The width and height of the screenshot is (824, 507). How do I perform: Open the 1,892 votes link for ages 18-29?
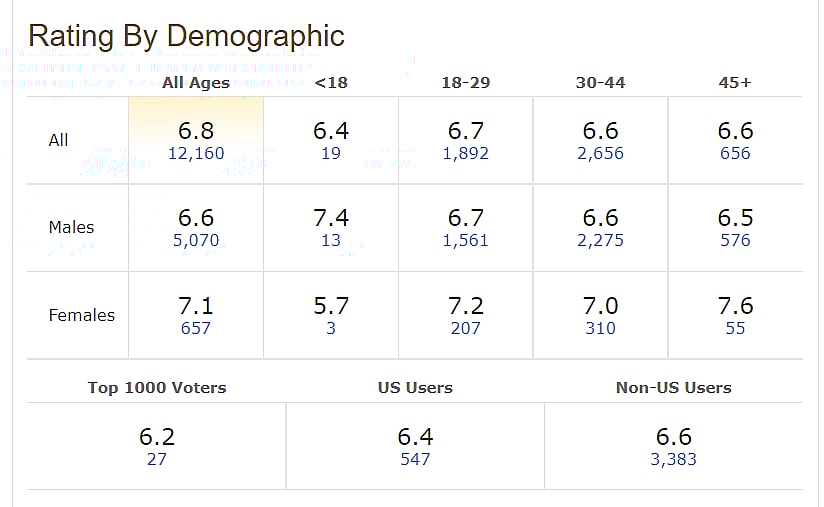[465, 154]
